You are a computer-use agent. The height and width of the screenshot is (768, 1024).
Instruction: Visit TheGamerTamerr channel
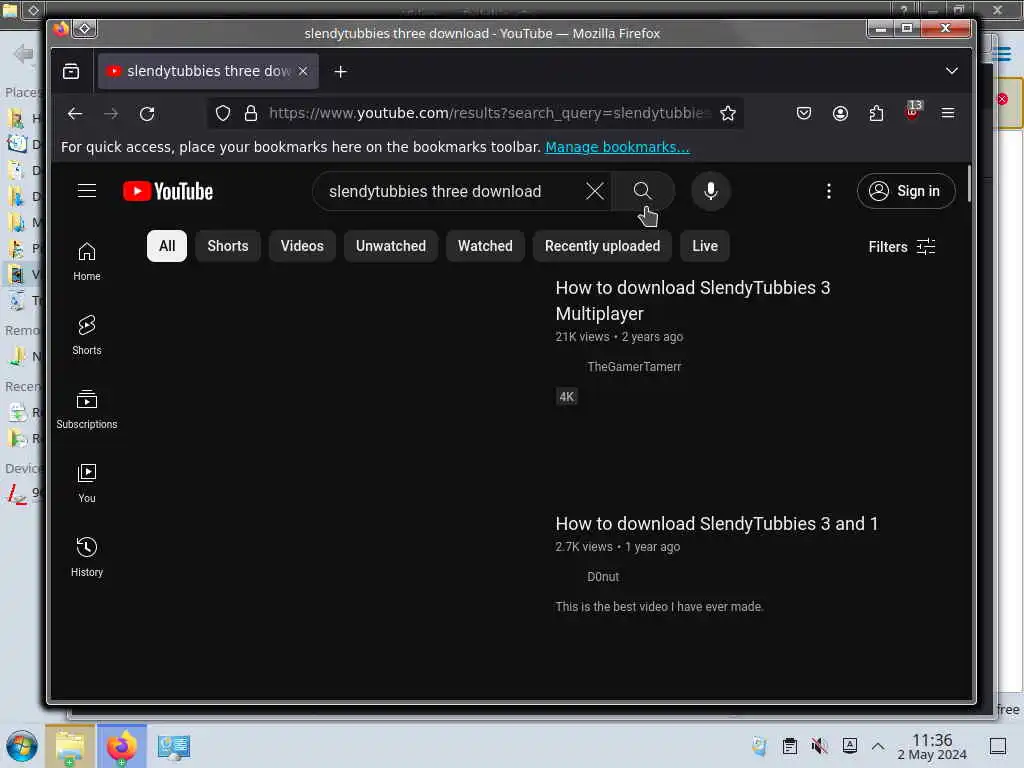(x=633, y=367)
